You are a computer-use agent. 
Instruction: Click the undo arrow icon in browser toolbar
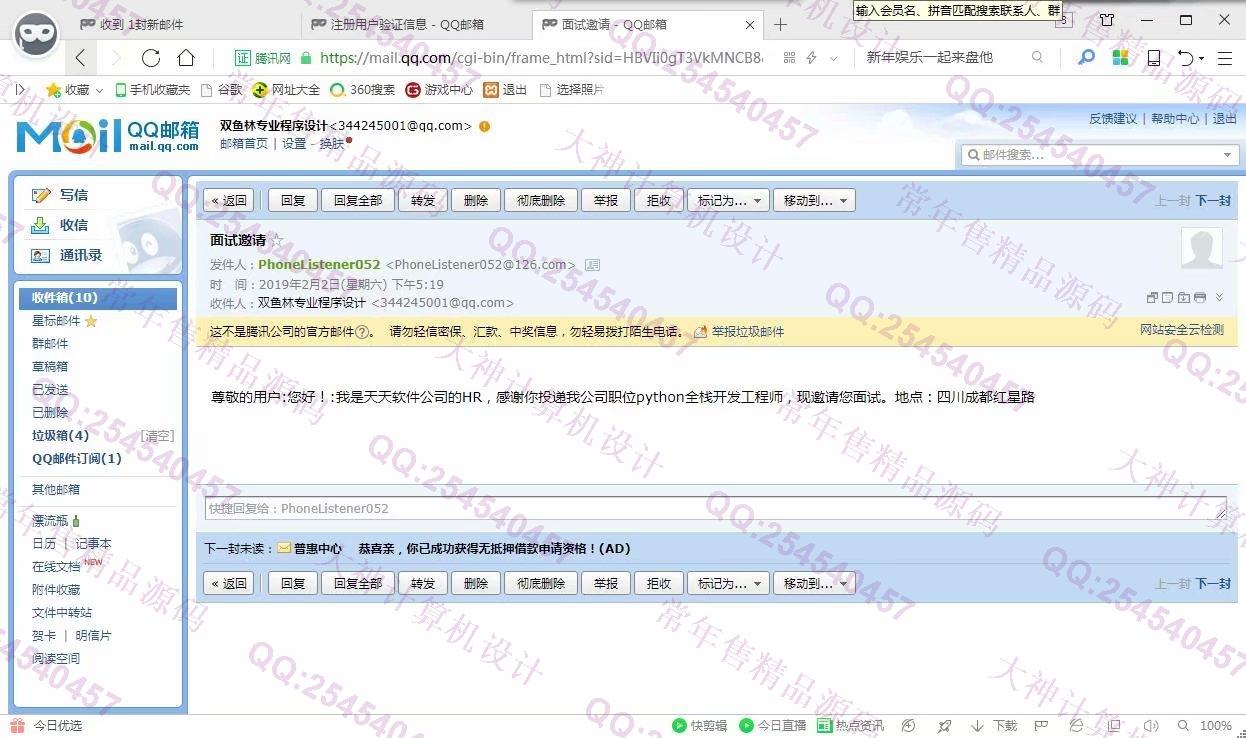[1185, 58]
